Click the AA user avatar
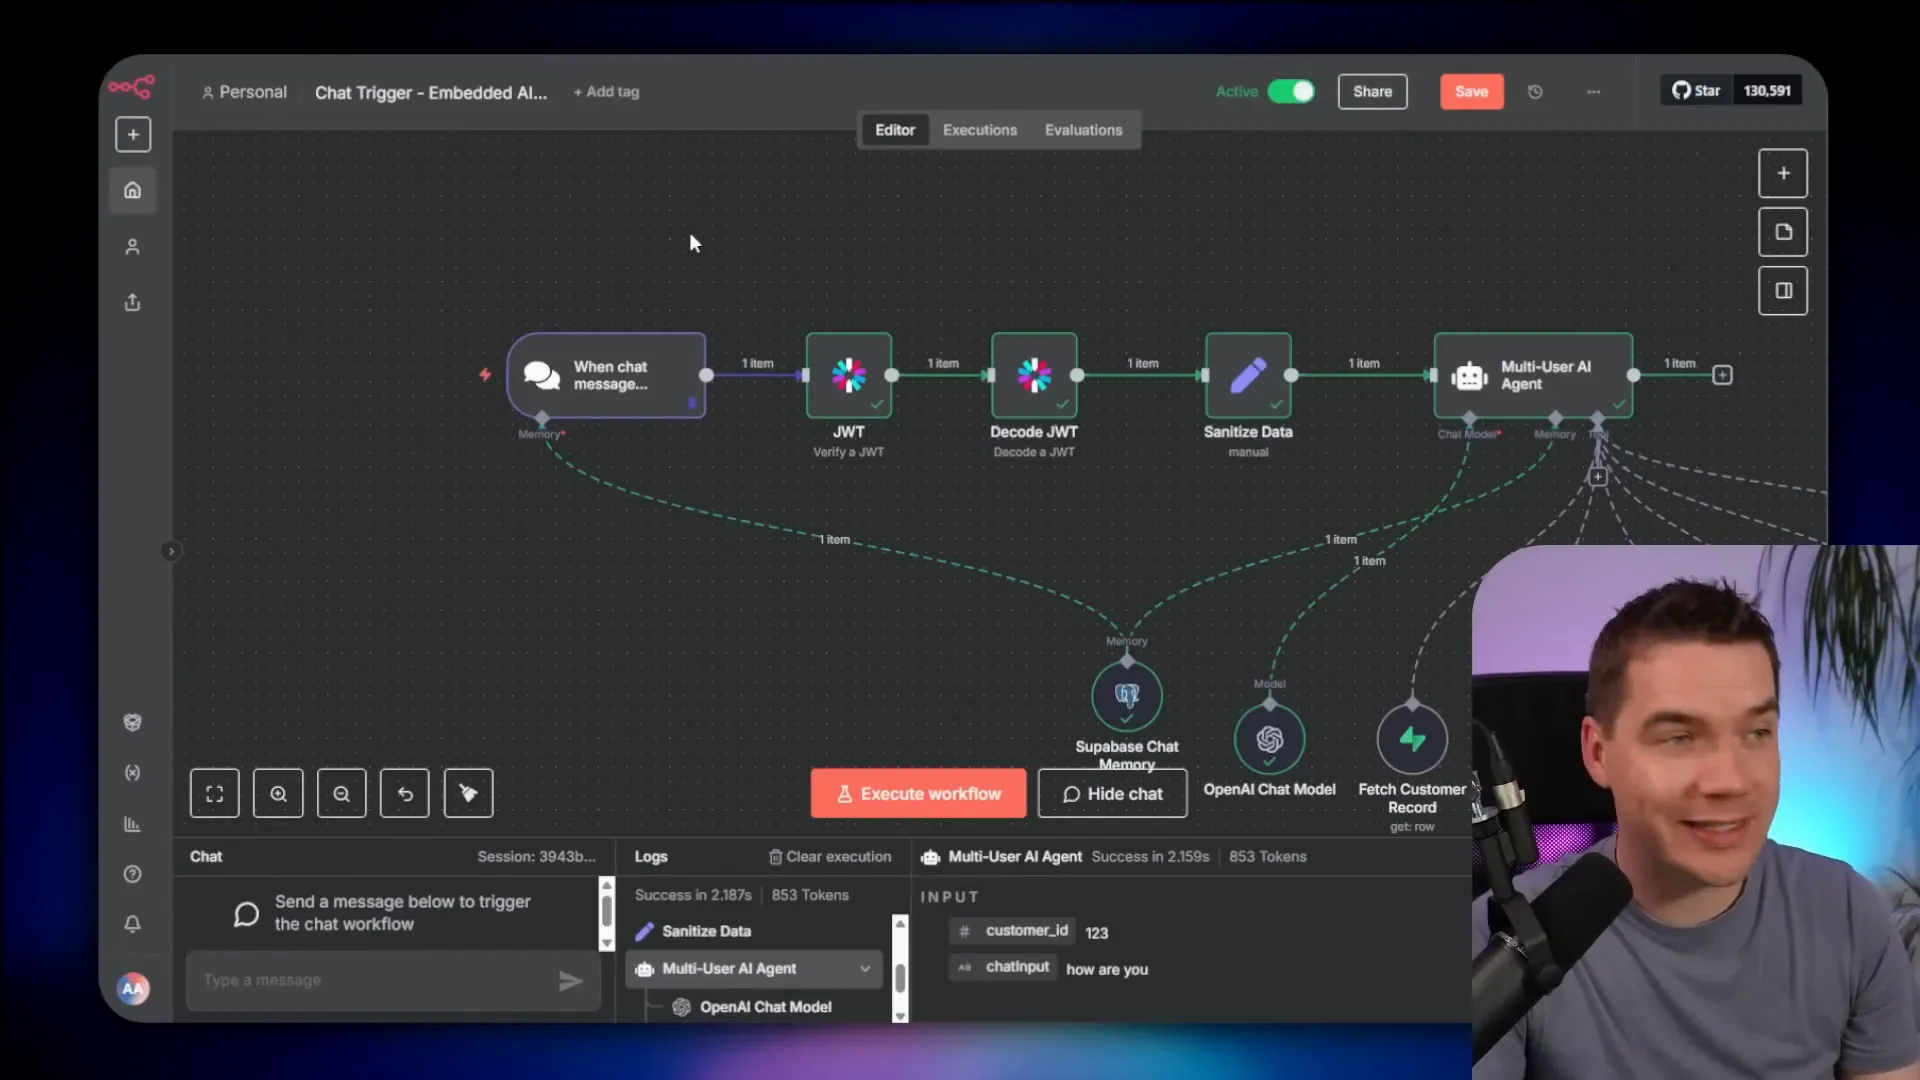The image size is (1920, 1080). (x=132, y=988)
